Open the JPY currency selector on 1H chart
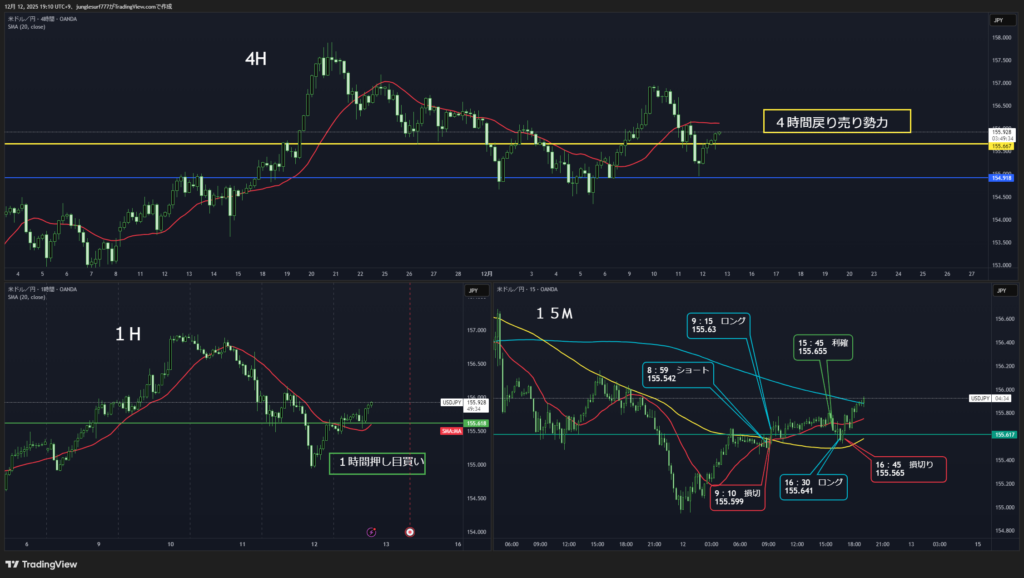This screenshot has width=1024, height=578. pos(471,291)
